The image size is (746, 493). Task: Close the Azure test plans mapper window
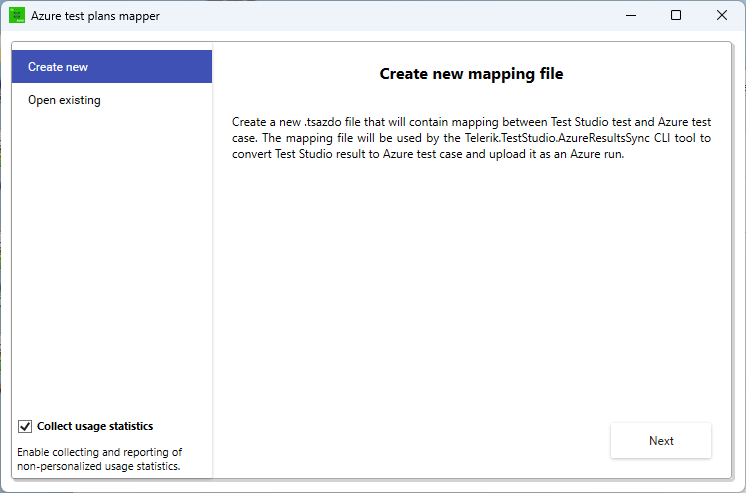721,15
